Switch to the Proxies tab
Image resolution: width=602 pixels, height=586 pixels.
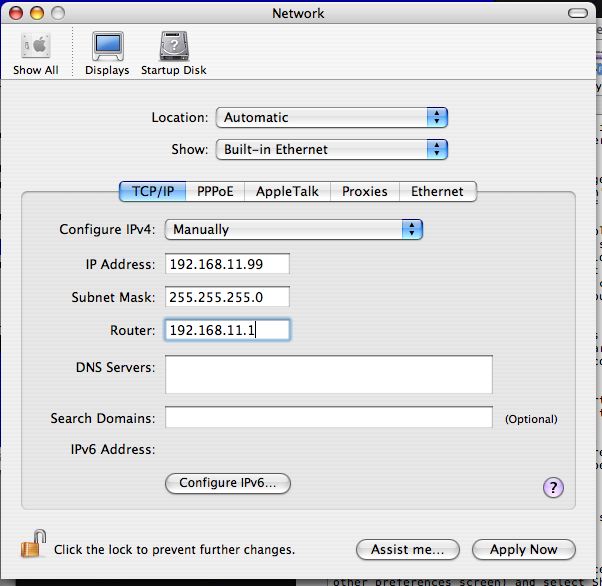[x=365, y=191]
